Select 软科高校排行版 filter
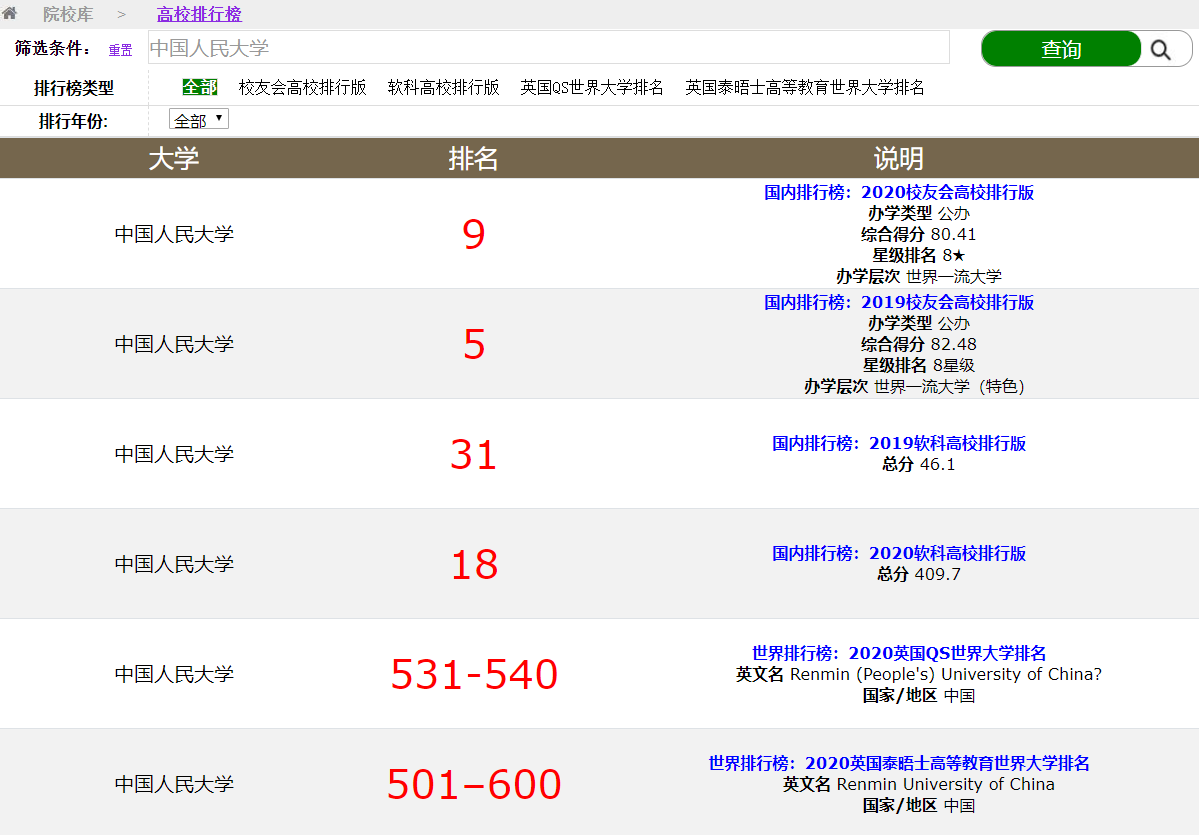1200x835 pixels. tap(443, 87)
